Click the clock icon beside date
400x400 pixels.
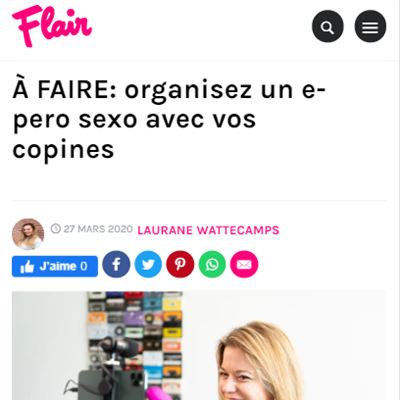56,229
